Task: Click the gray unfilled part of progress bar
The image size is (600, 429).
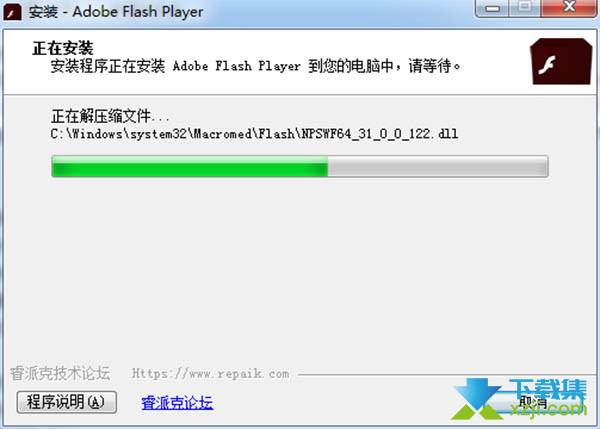Action: pyautogui.click(x=438, y=166)
